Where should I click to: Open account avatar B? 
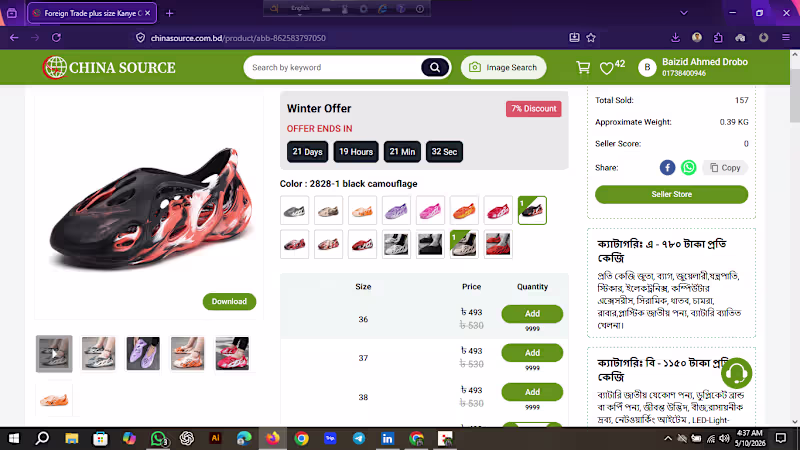(647, 67)
